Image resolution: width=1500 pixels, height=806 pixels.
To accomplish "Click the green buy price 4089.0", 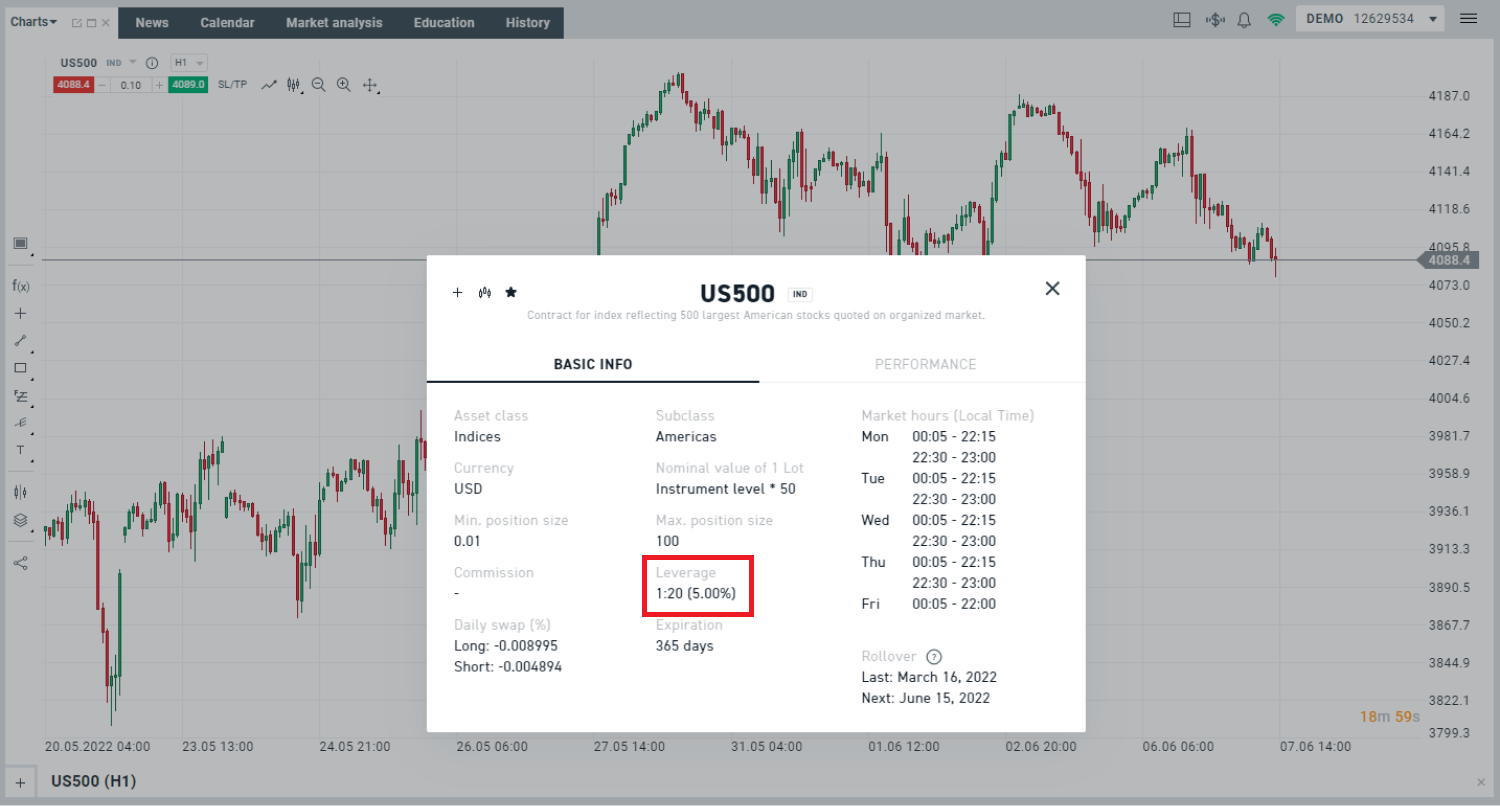I will [x=188, y=85].
